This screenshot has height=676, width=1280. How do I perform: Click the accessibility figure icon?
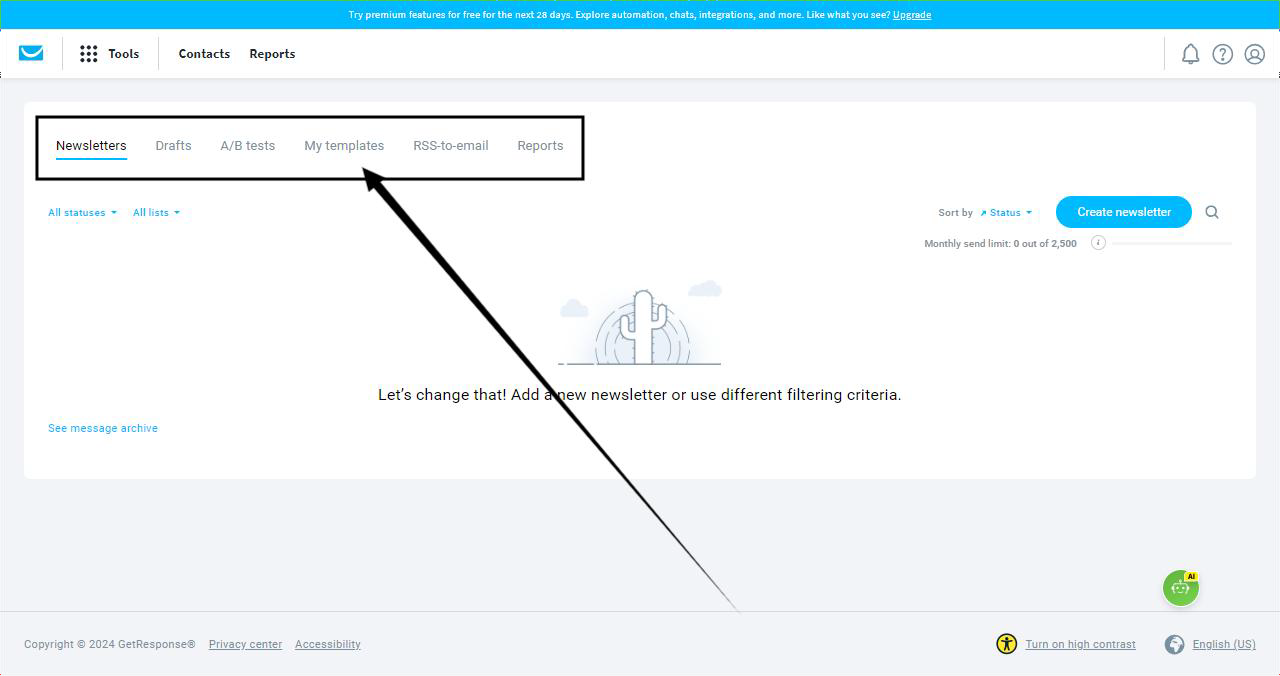point(1006,644)
